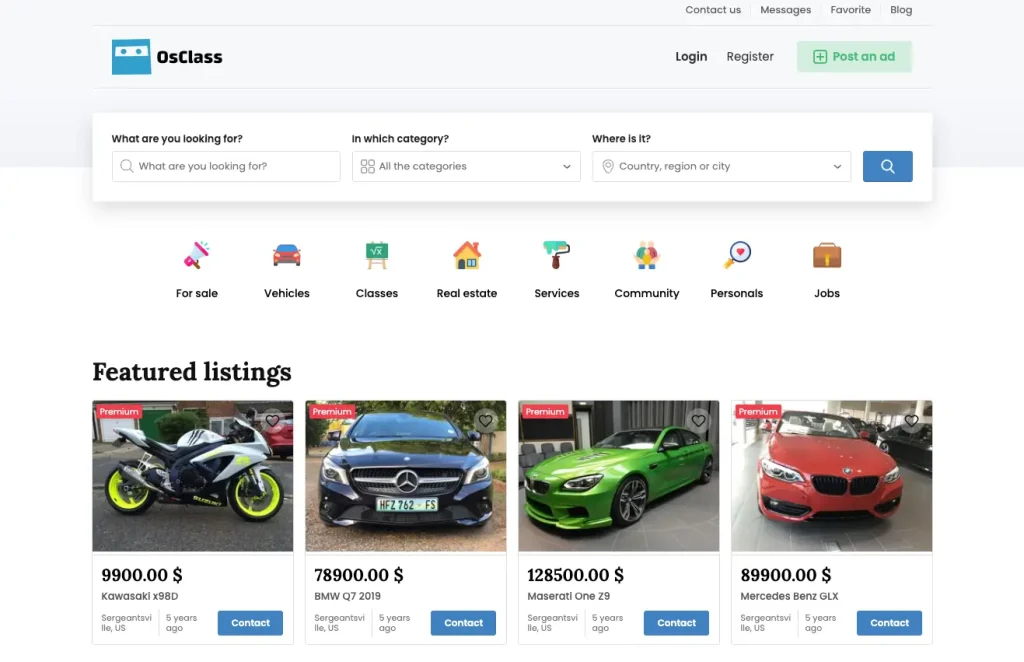The height and width of the screenshot is (662, 1024).
Task: Open the Community people icon
Action: click(x=647, y=255)
